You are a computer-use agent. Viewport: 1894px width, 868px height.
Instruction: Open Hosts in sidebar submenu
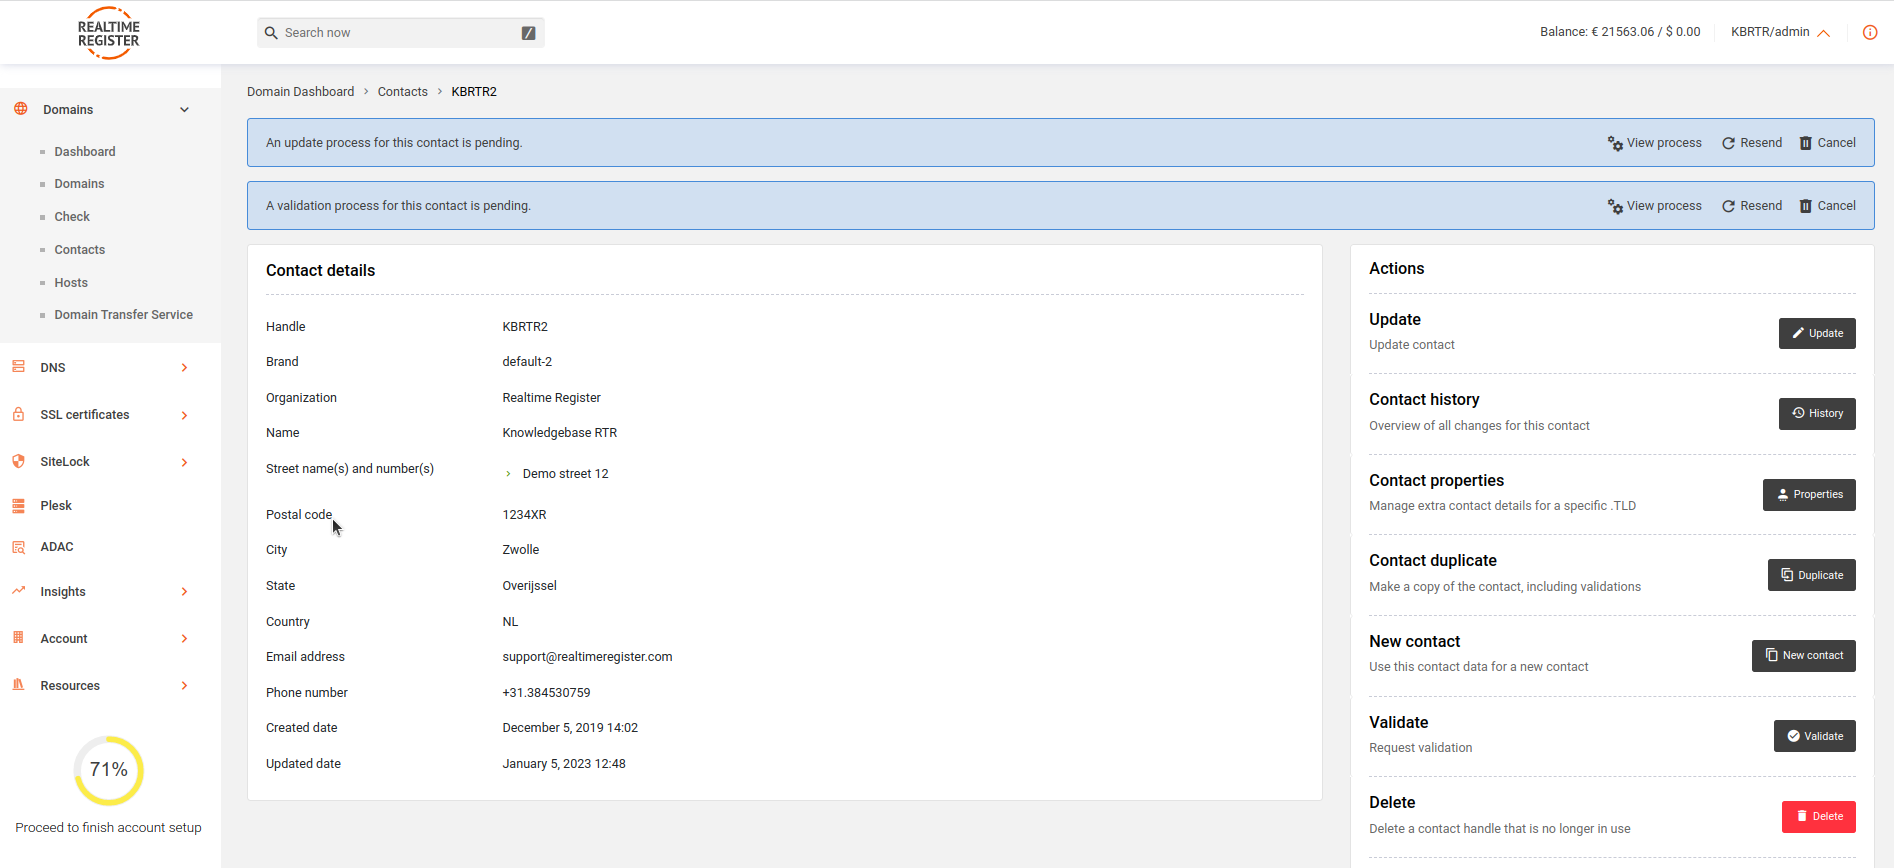[71, 283]
